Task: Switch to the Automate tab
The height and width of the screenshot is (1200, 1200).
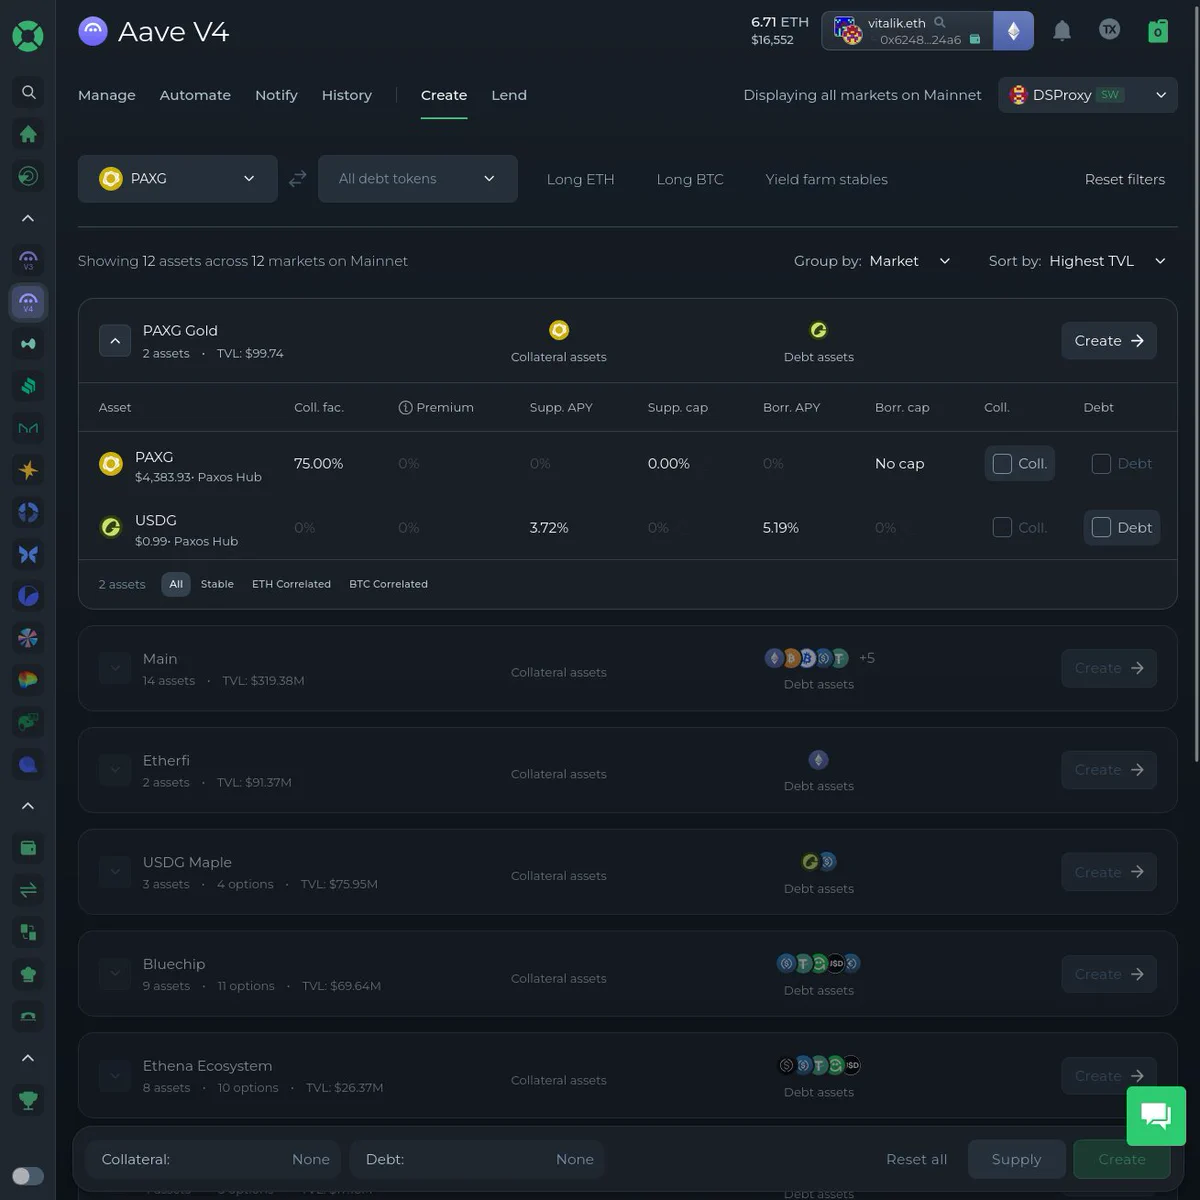Action: [x=195, y=95]
